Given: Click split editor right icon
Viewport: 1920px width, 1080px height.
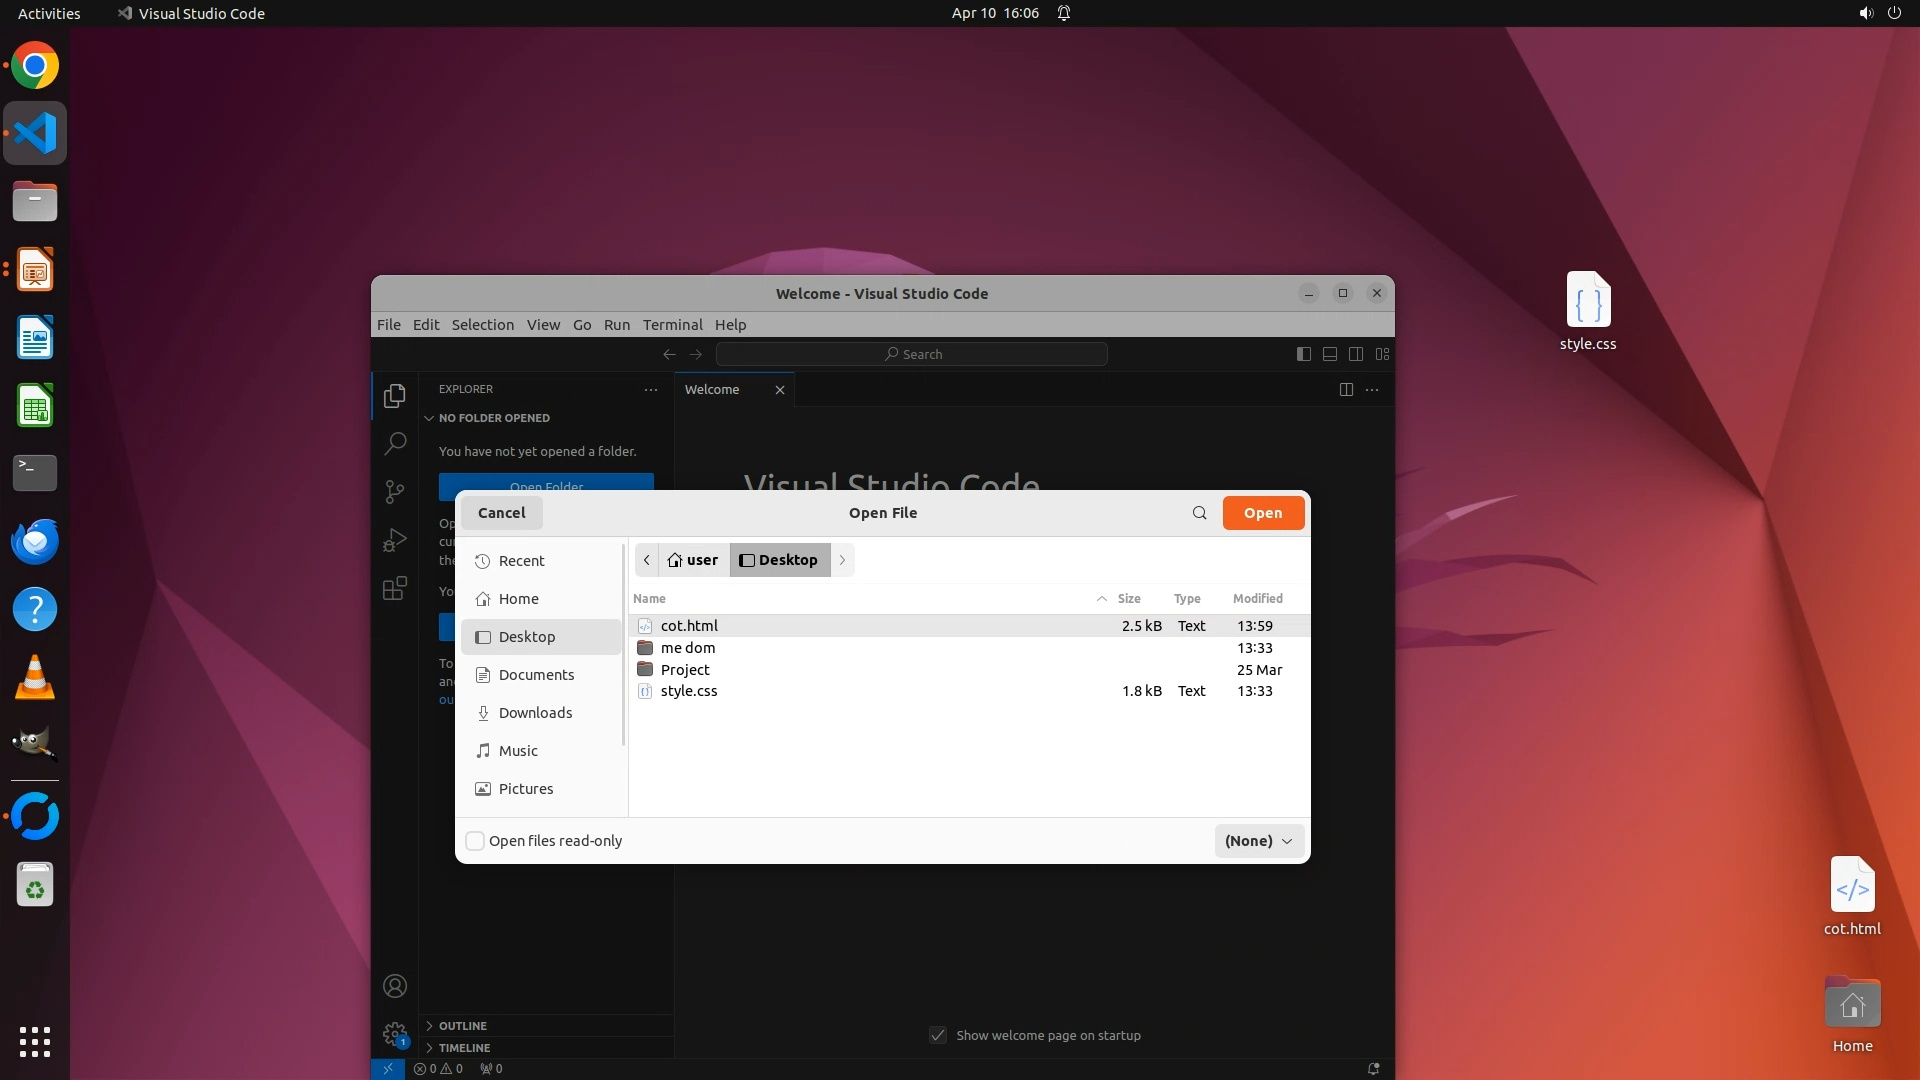Looking at the screenshot, I should coord(1346,390).
